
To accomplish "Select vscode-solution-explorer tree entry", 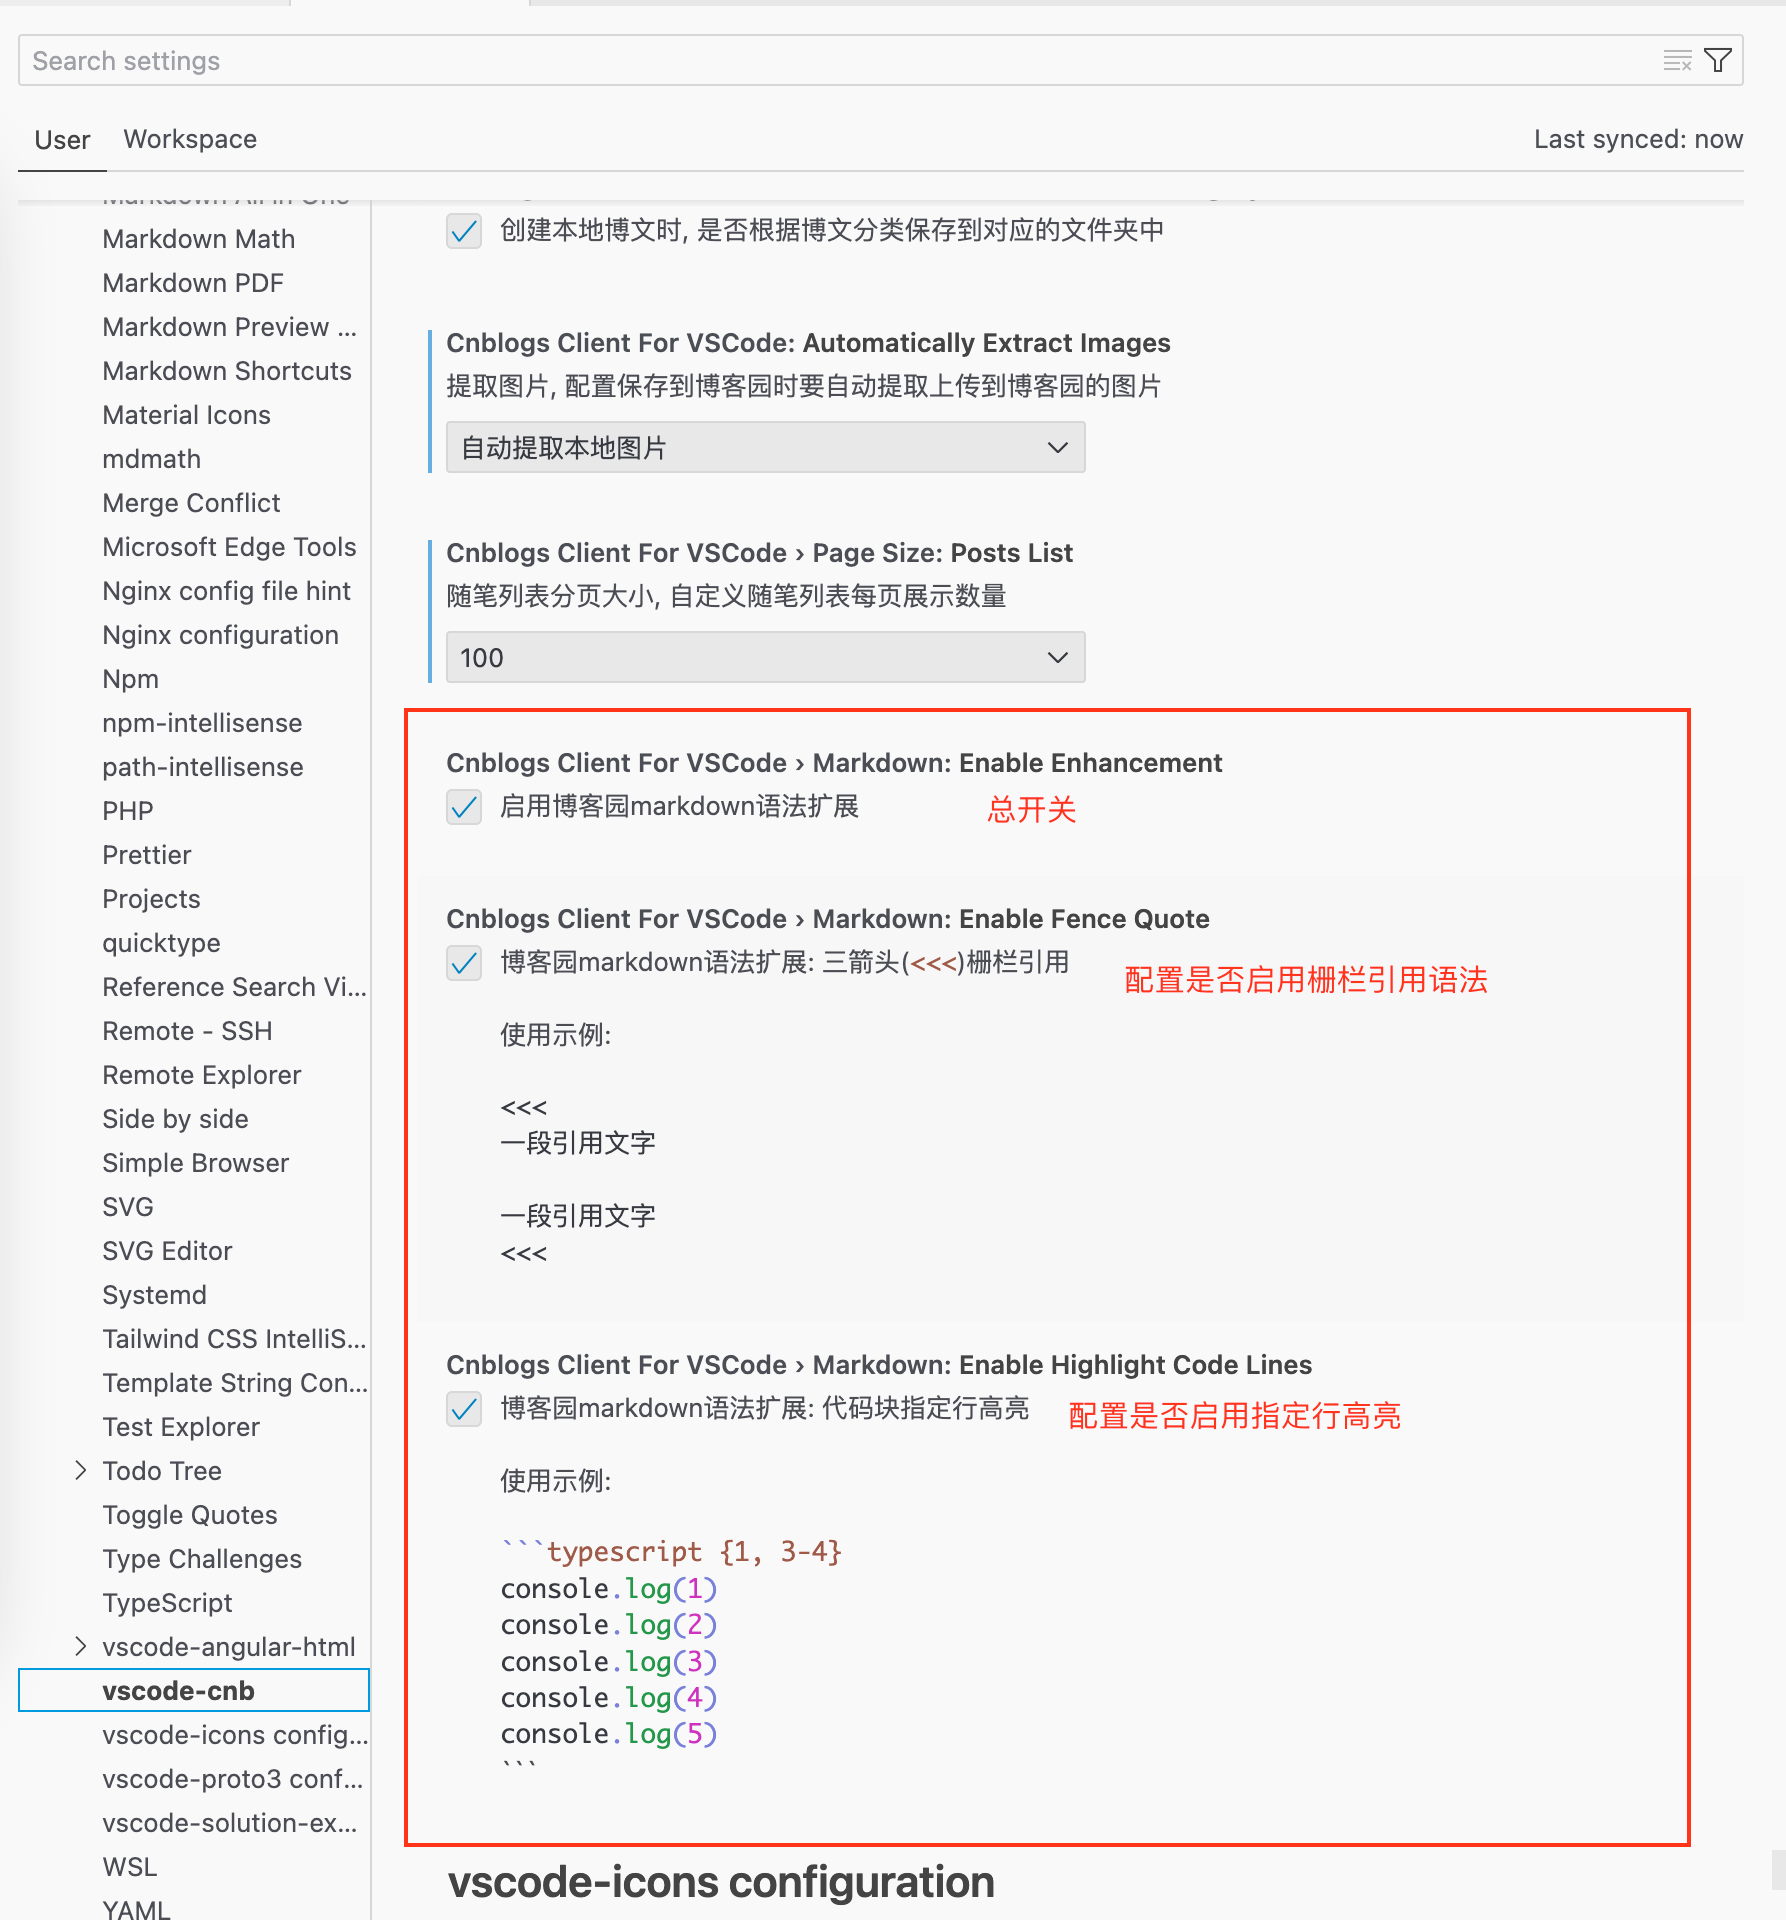I will pos(229,1823).
